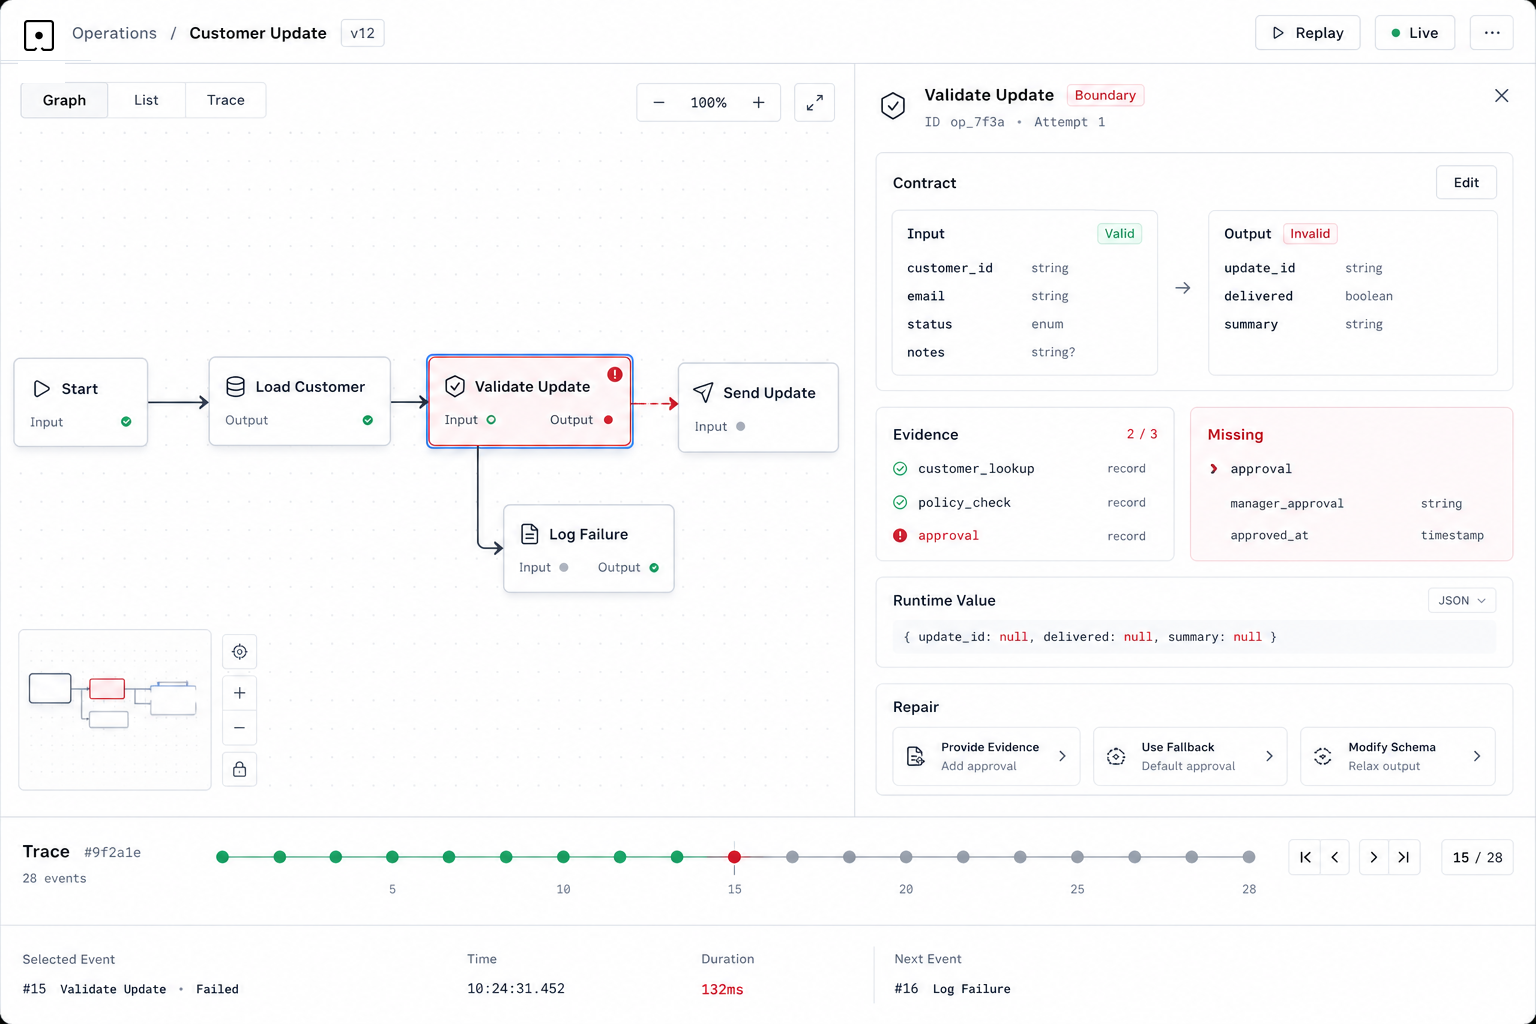Click the Use Fallback chevron arrow
The width and height of the screenshot is (1536, 1024).
(x=1269, y=756)
